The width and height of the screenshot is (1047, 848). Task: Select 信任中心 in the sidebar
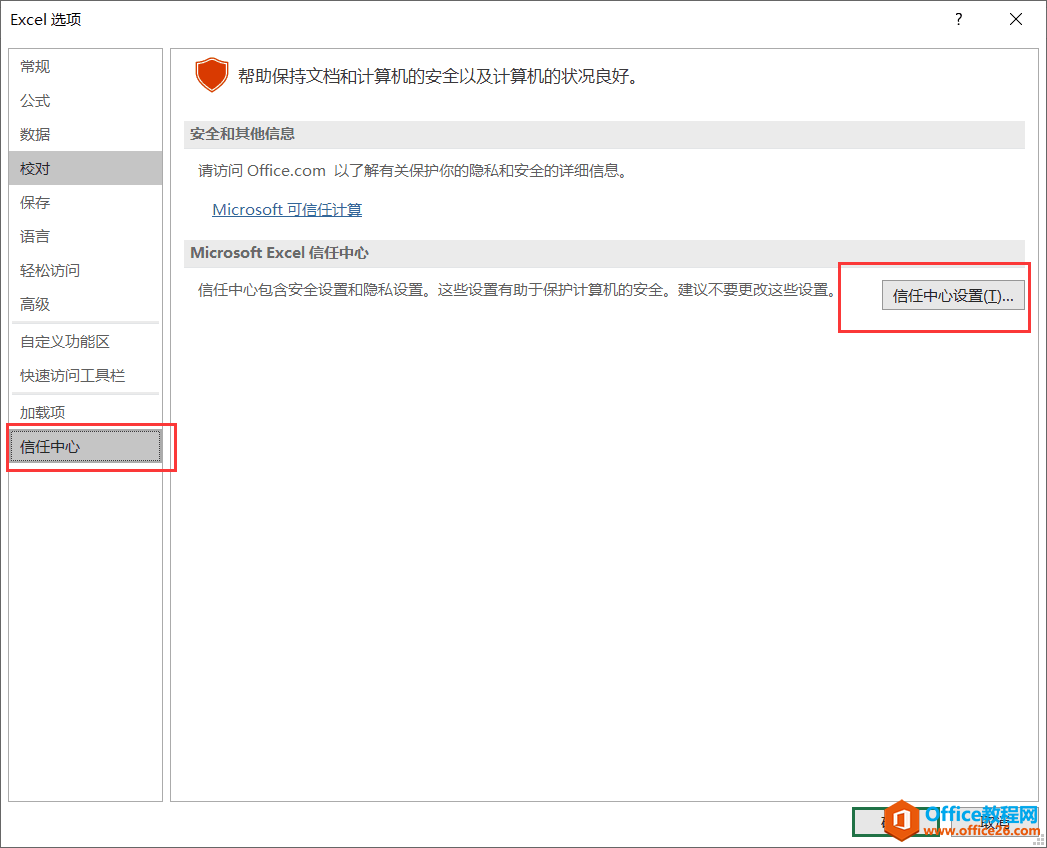coord(85,447)
